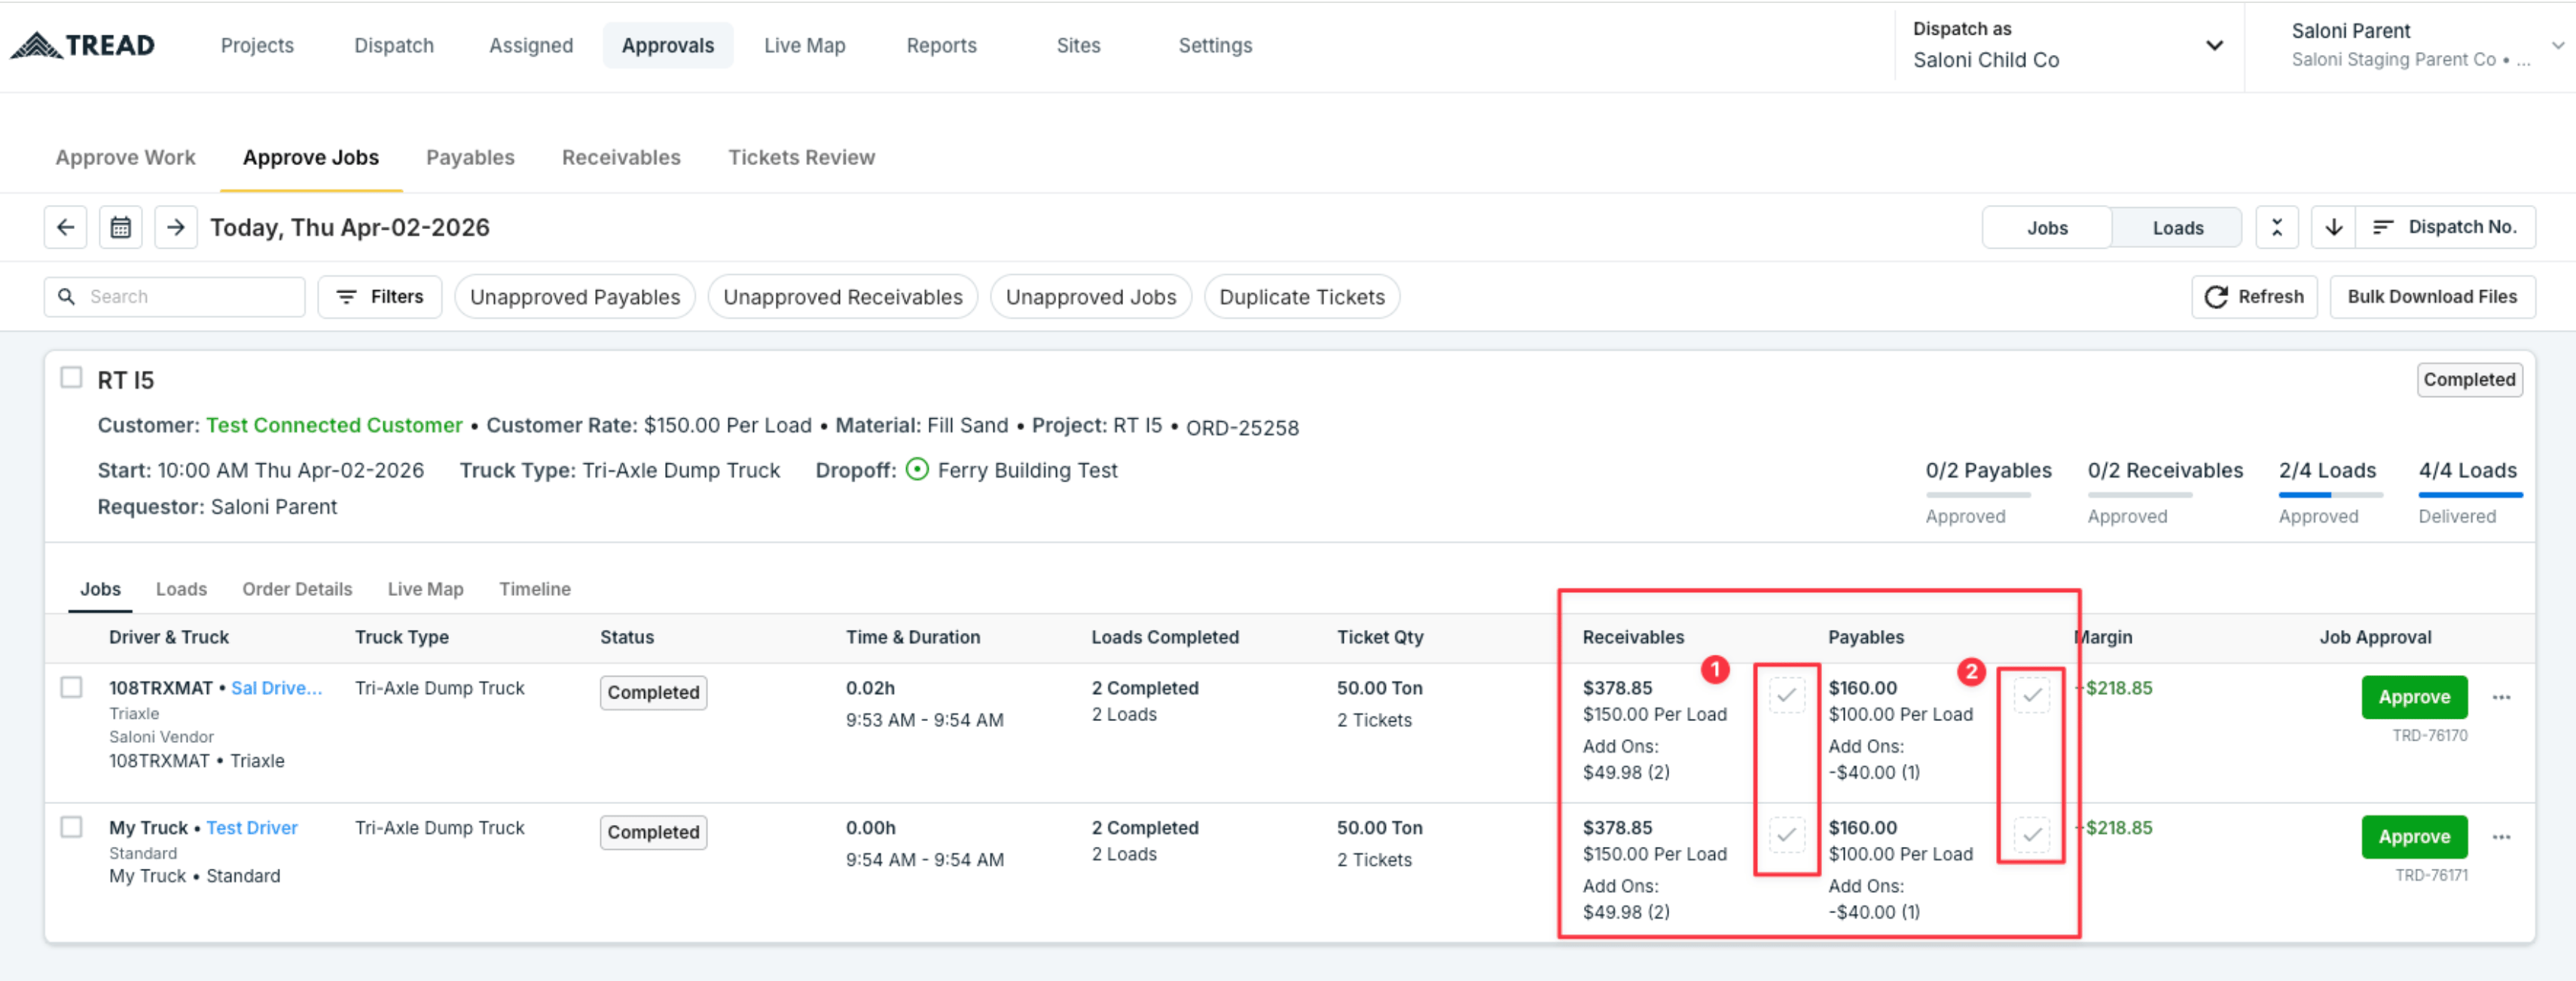2576x981 pixels.
Task: Select the RT I5 order checkbox
Action: pyautogui.click(x=71, y=378)
